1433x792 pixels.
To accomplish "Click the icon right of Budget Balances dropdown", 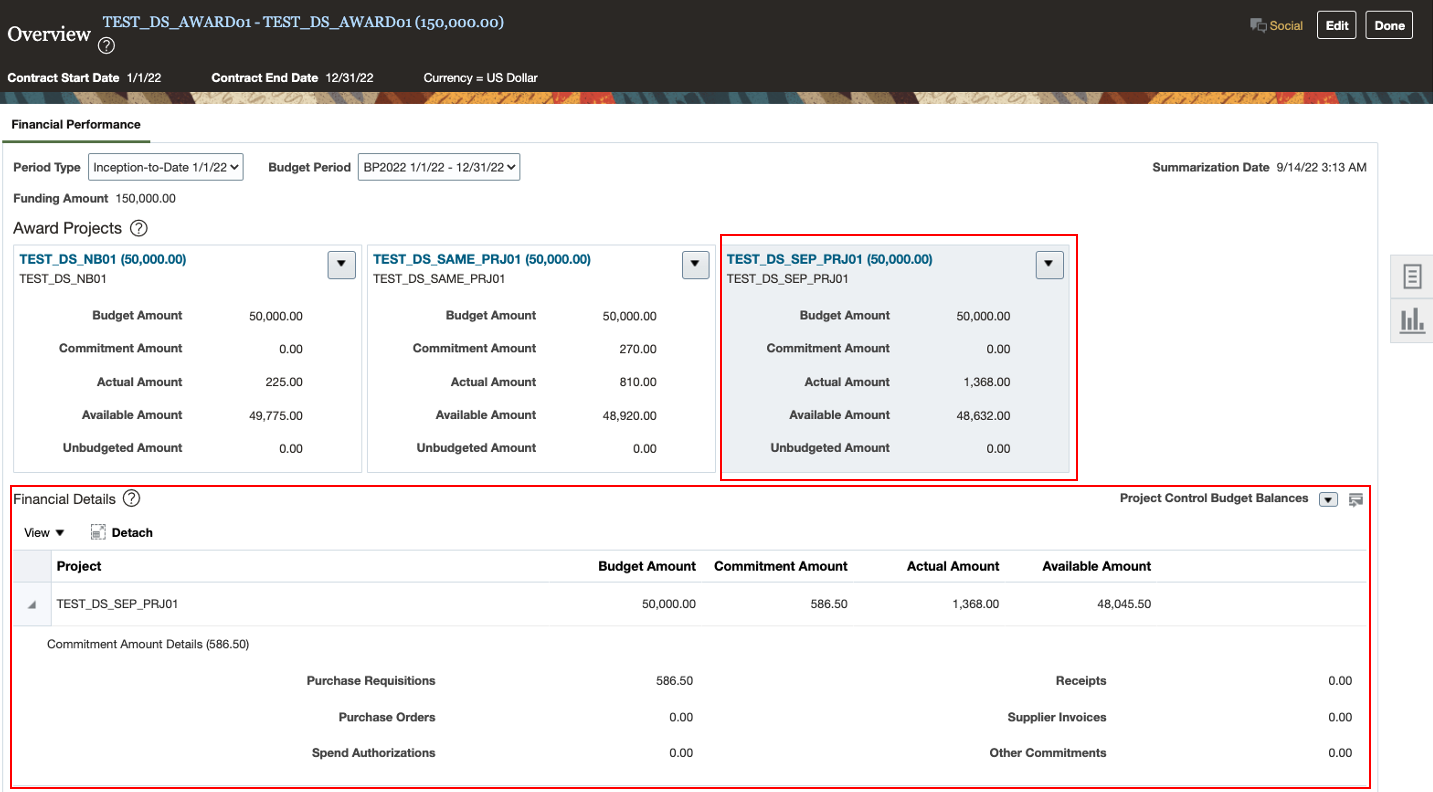I will pos(1356,499).
